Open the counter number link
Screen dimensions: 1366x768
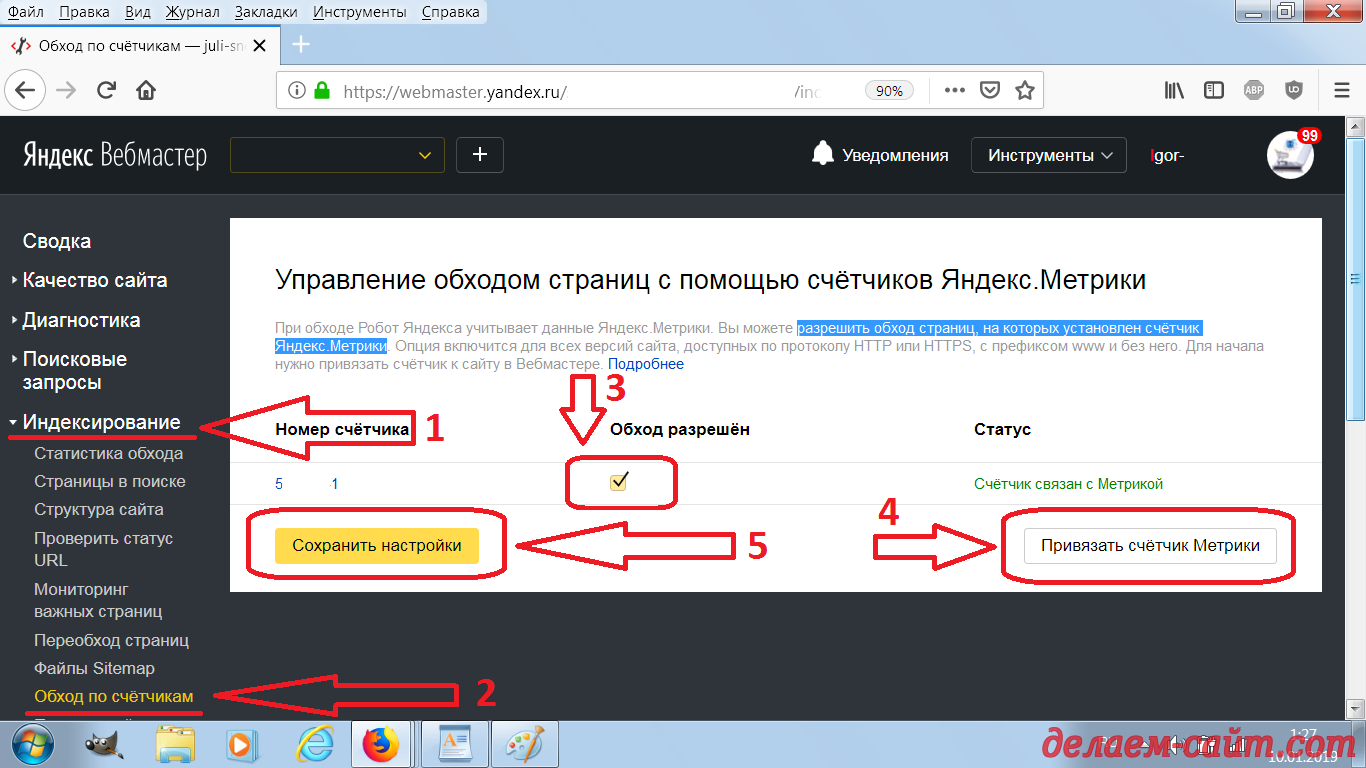tap(307, 484)
